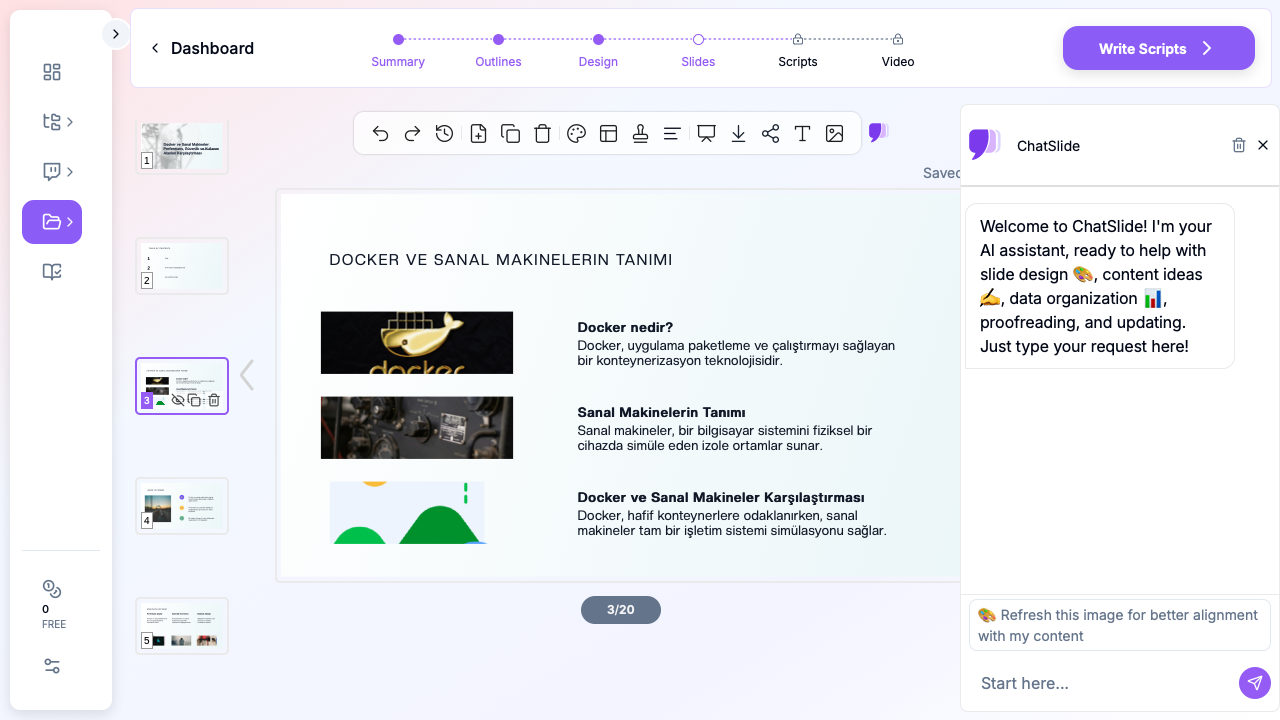Duplicate the current slide

pos(510,133)
